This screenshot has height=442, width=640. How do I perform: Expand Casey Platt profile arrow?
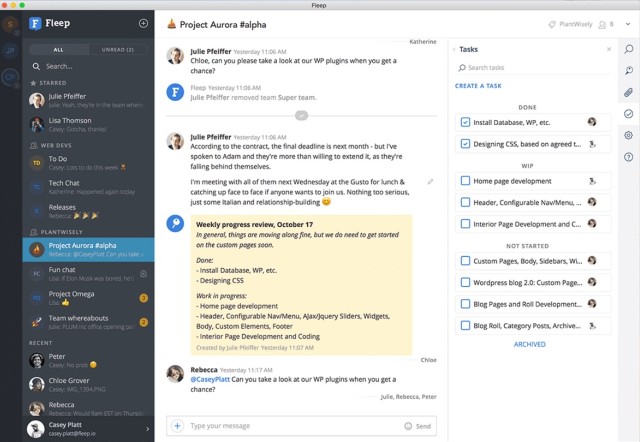tap(147, 429)
